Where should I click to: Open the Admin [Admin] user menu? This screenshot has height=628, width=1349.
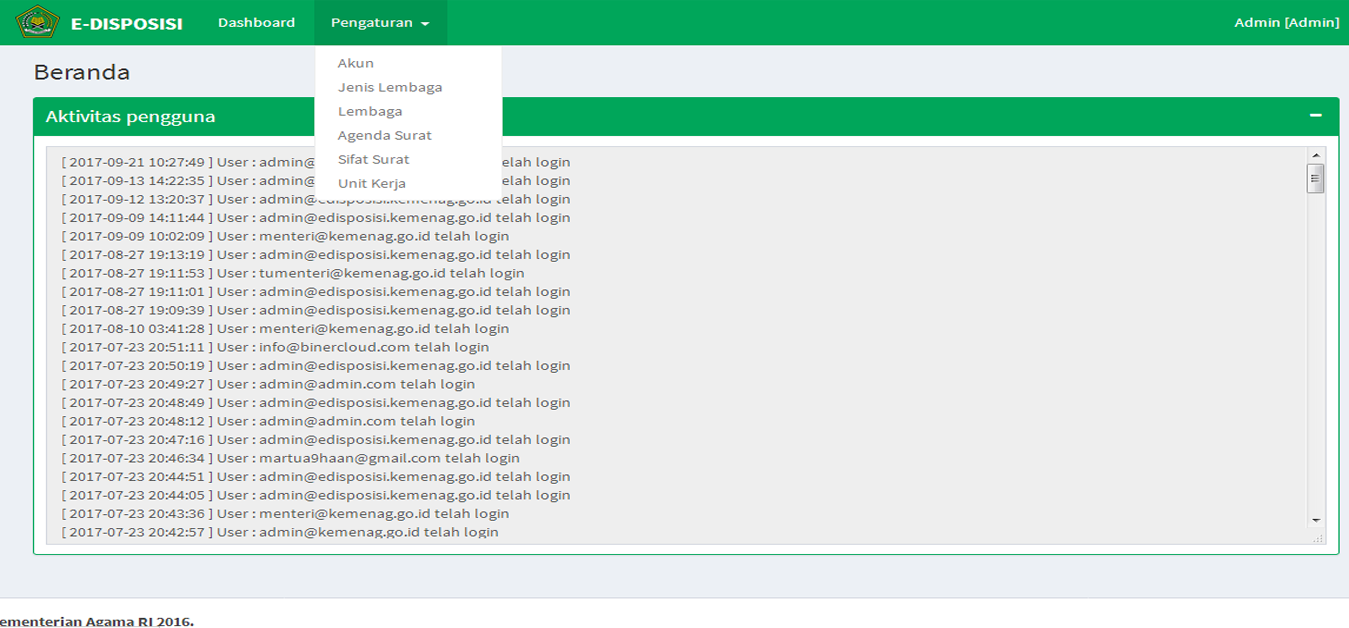click(x=1286, y=23)
